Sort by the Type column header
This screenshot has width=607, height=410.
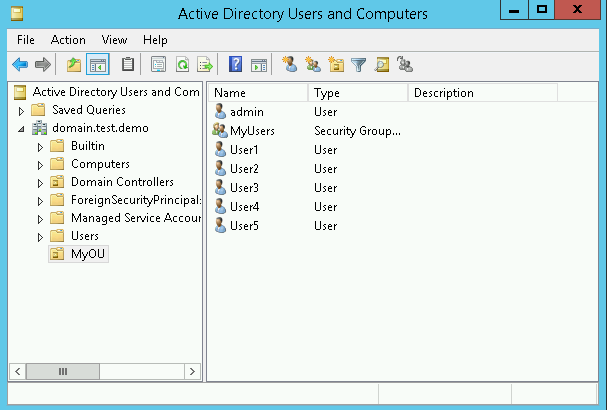[358, 93]
